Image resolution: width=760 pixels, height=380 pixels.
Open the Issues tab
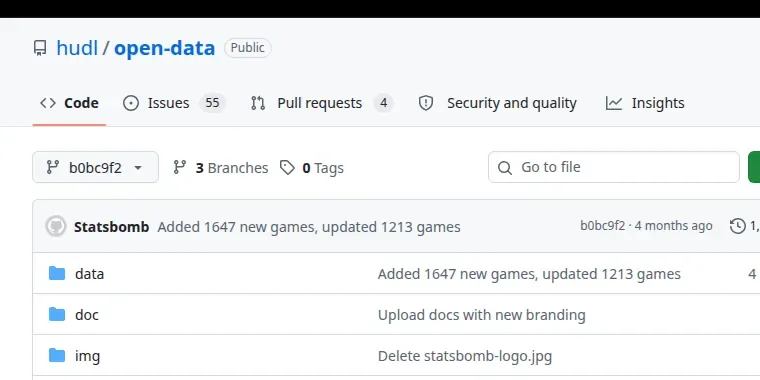(x=174, y=103)
